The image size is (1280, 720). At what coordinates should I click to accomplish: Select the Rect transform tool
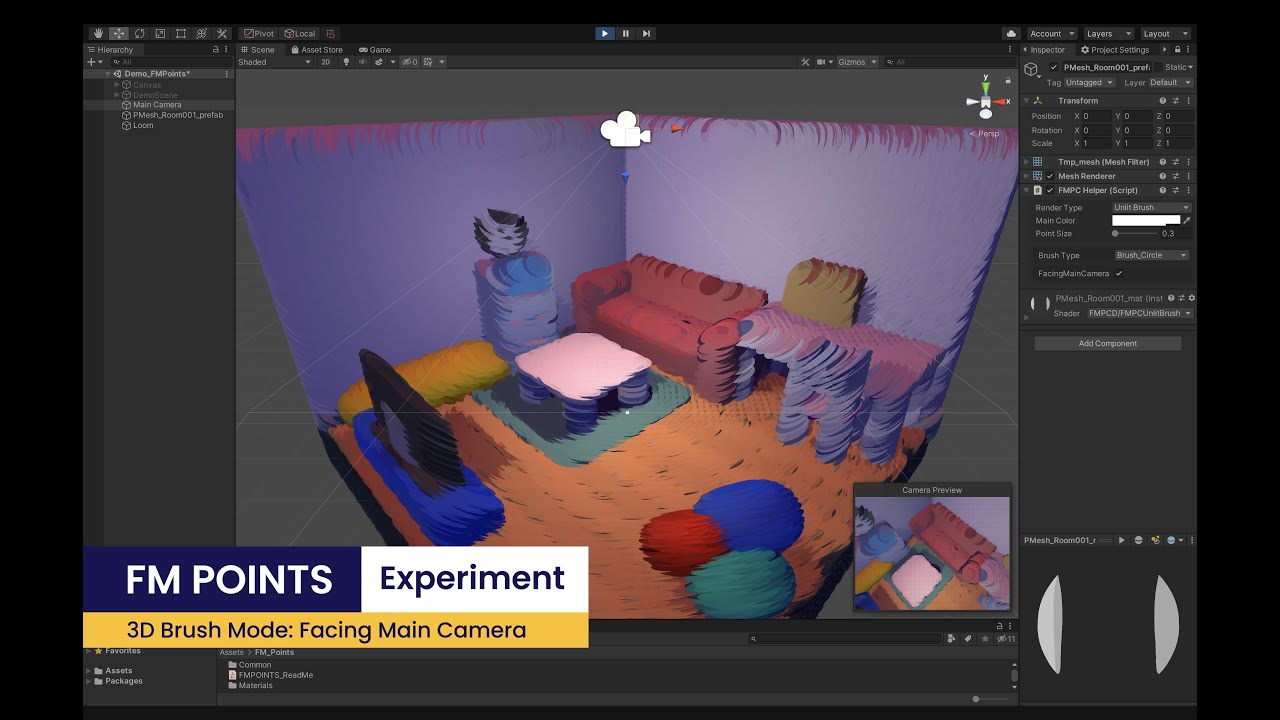tap(180, 33)
